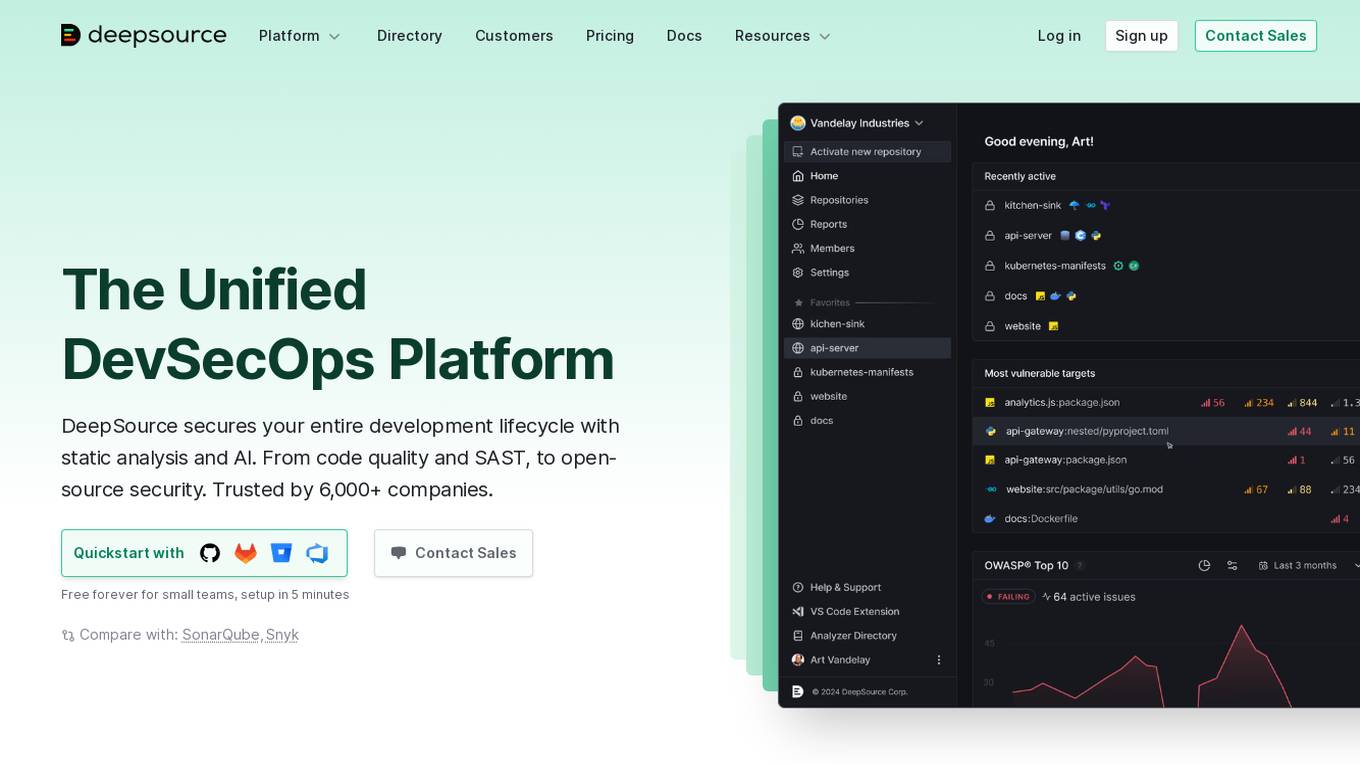Click the header Contact Sales button

(x=1255, y=36)
